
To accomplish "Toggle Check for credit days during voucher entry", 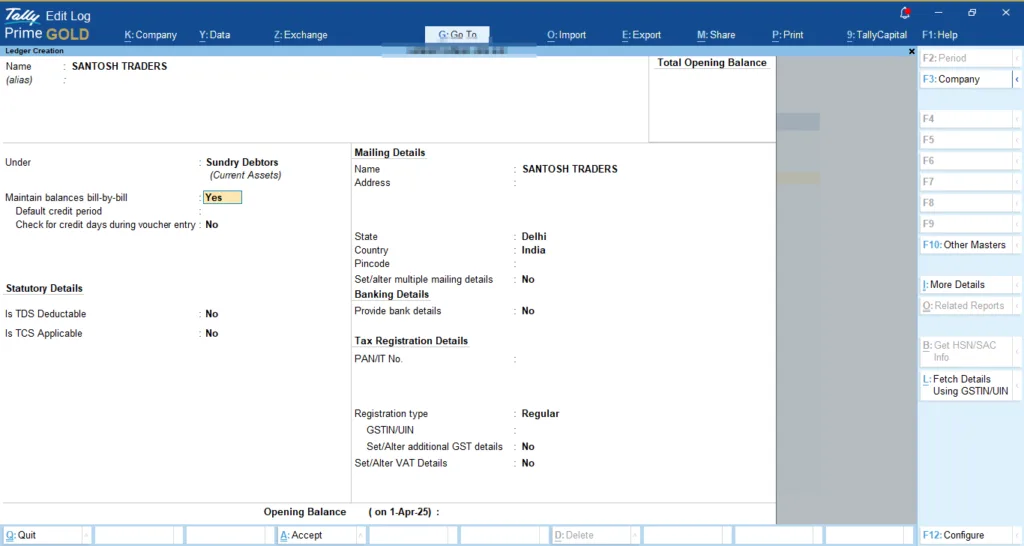I will pos(212,225).
